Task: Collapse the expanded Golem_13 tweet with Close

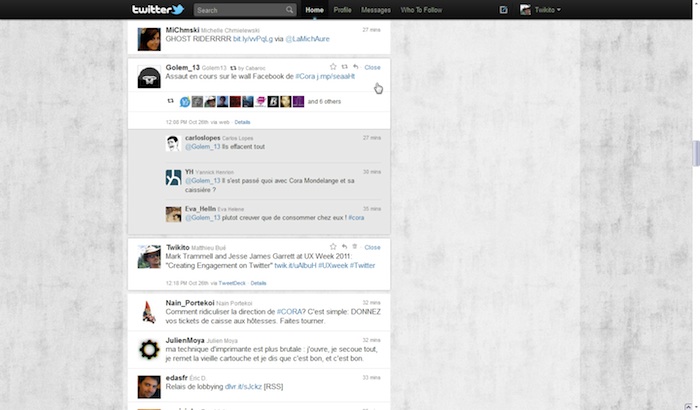Action: [372, 67]
